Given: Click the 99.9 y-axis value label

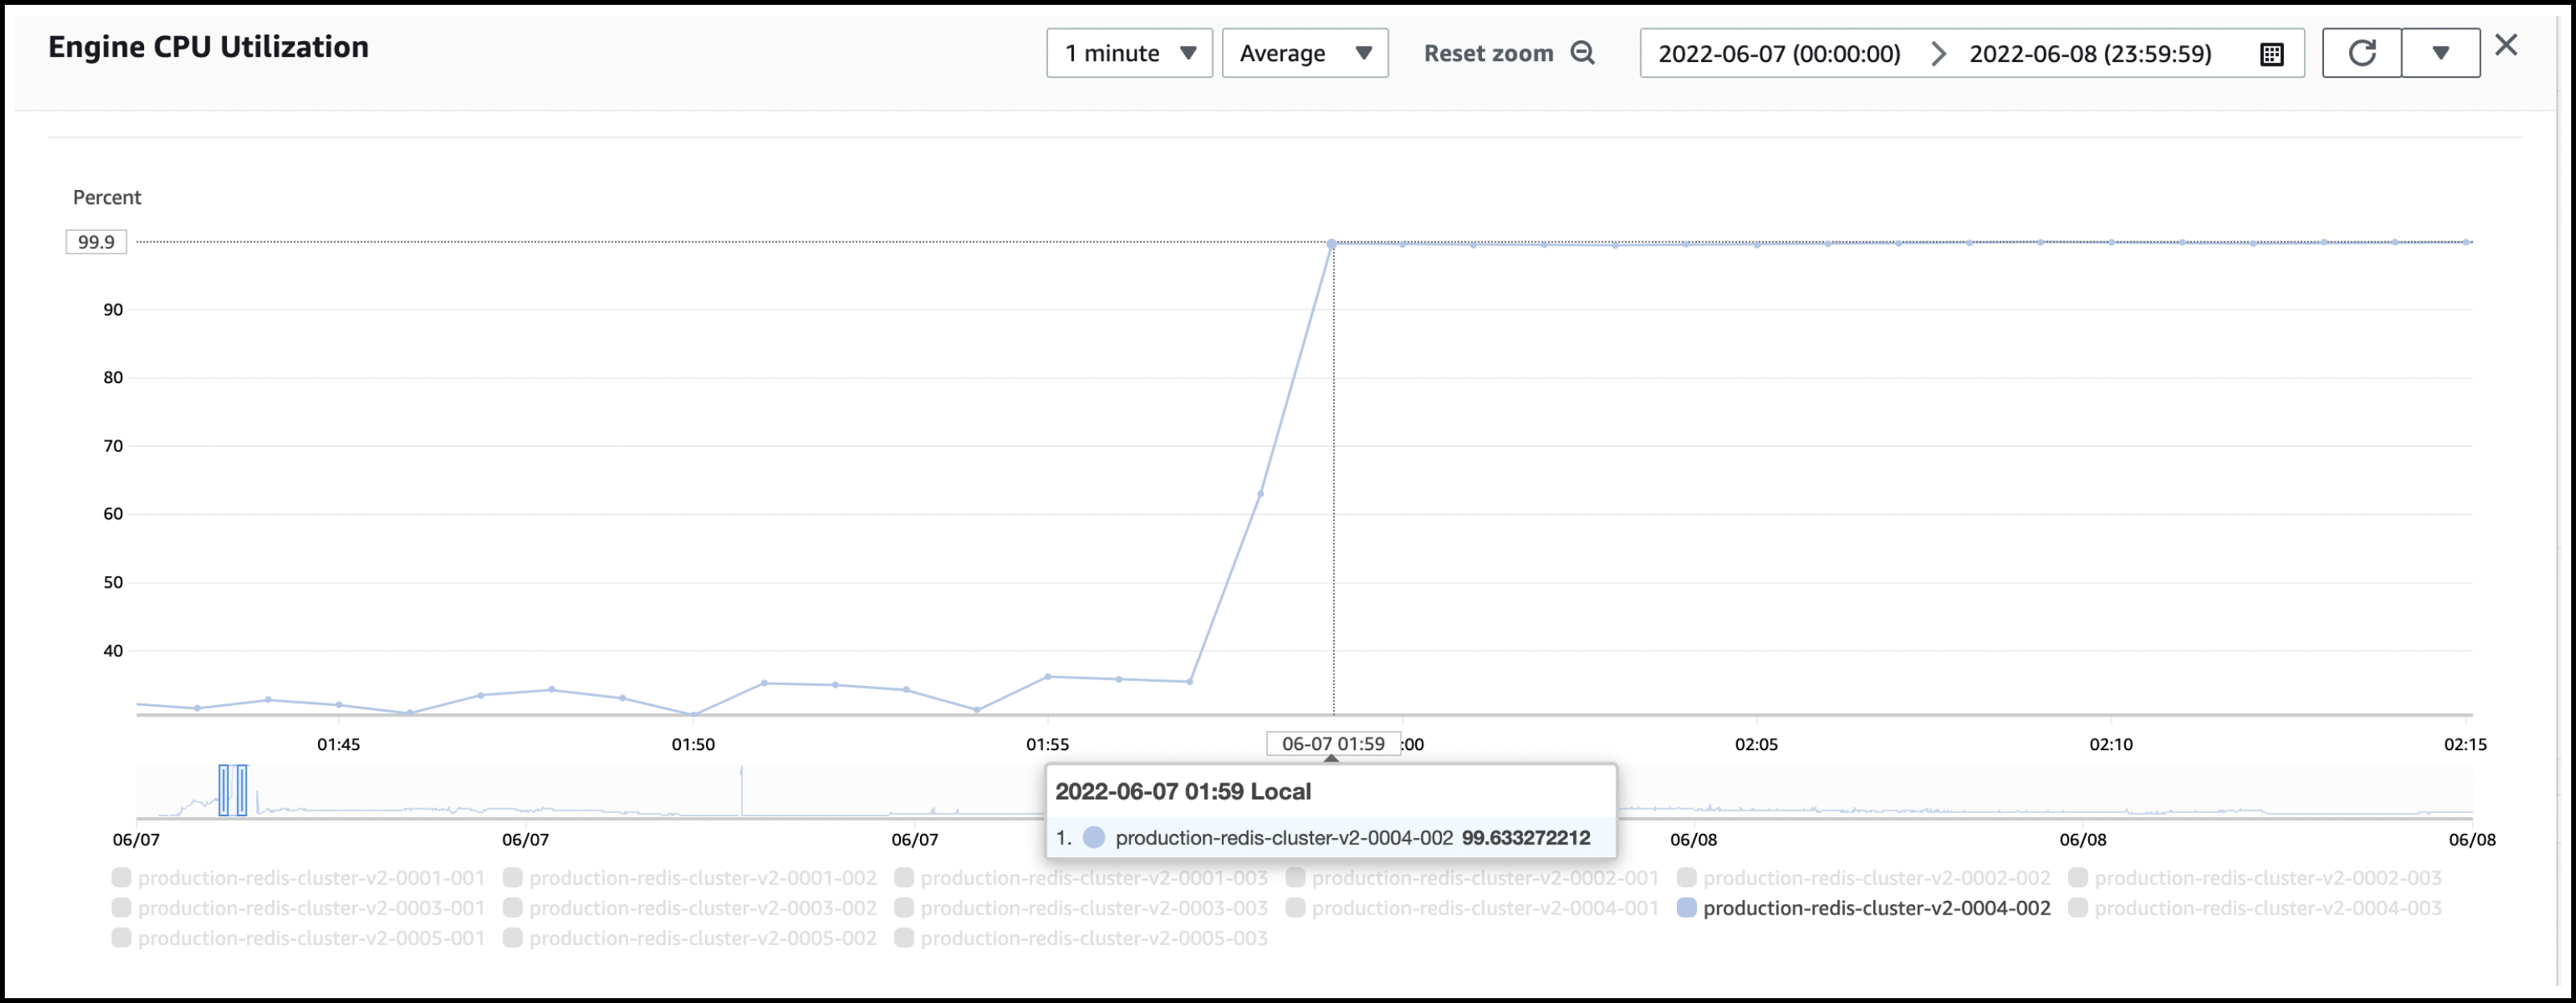Looking at the screenshot, I should pyautogui.click(x=96, y=242).
